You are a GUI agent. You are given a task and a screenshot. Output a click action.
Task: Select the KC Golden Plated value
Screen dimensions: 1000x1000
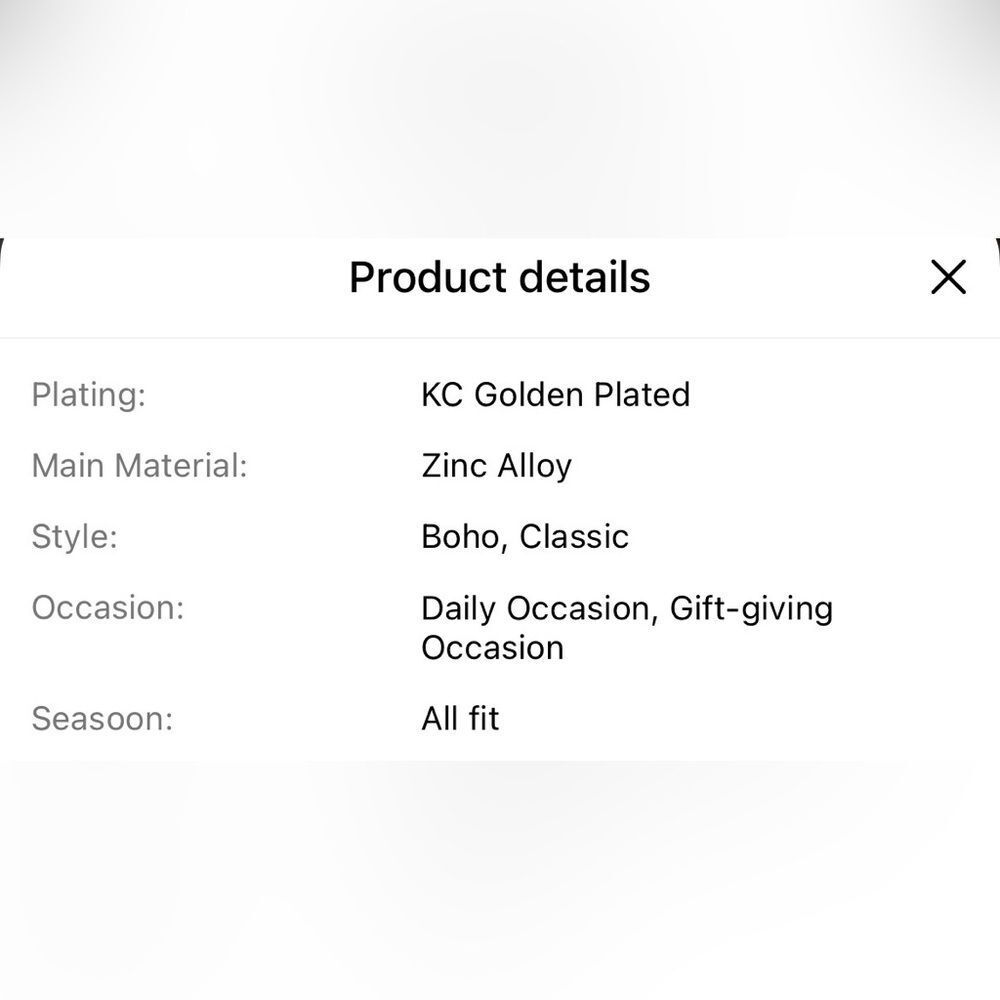coord(555,394)
